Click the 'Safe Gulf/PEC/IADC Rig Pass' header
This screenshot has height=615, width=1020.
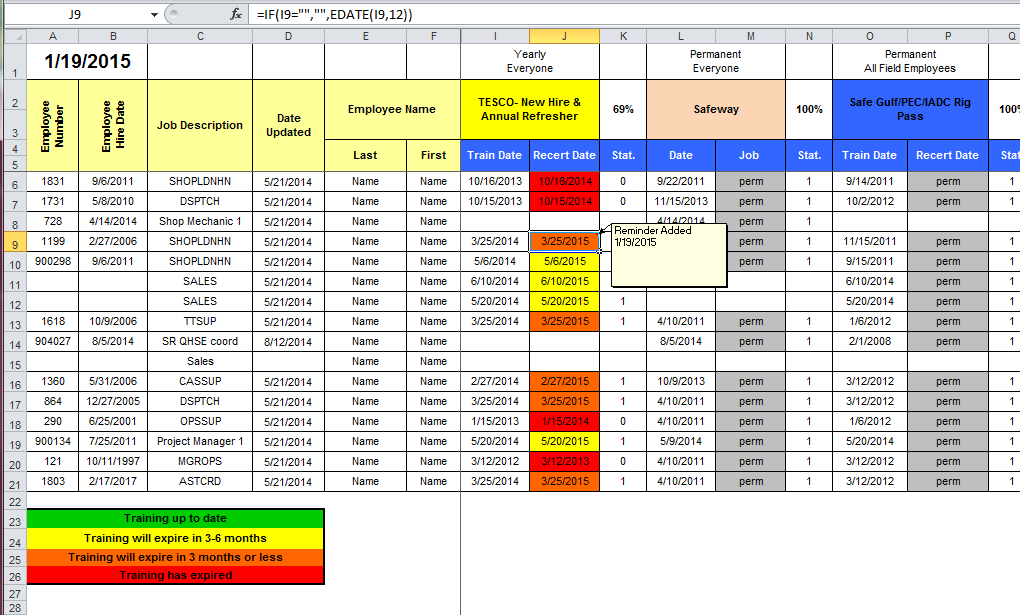(910, 110)
